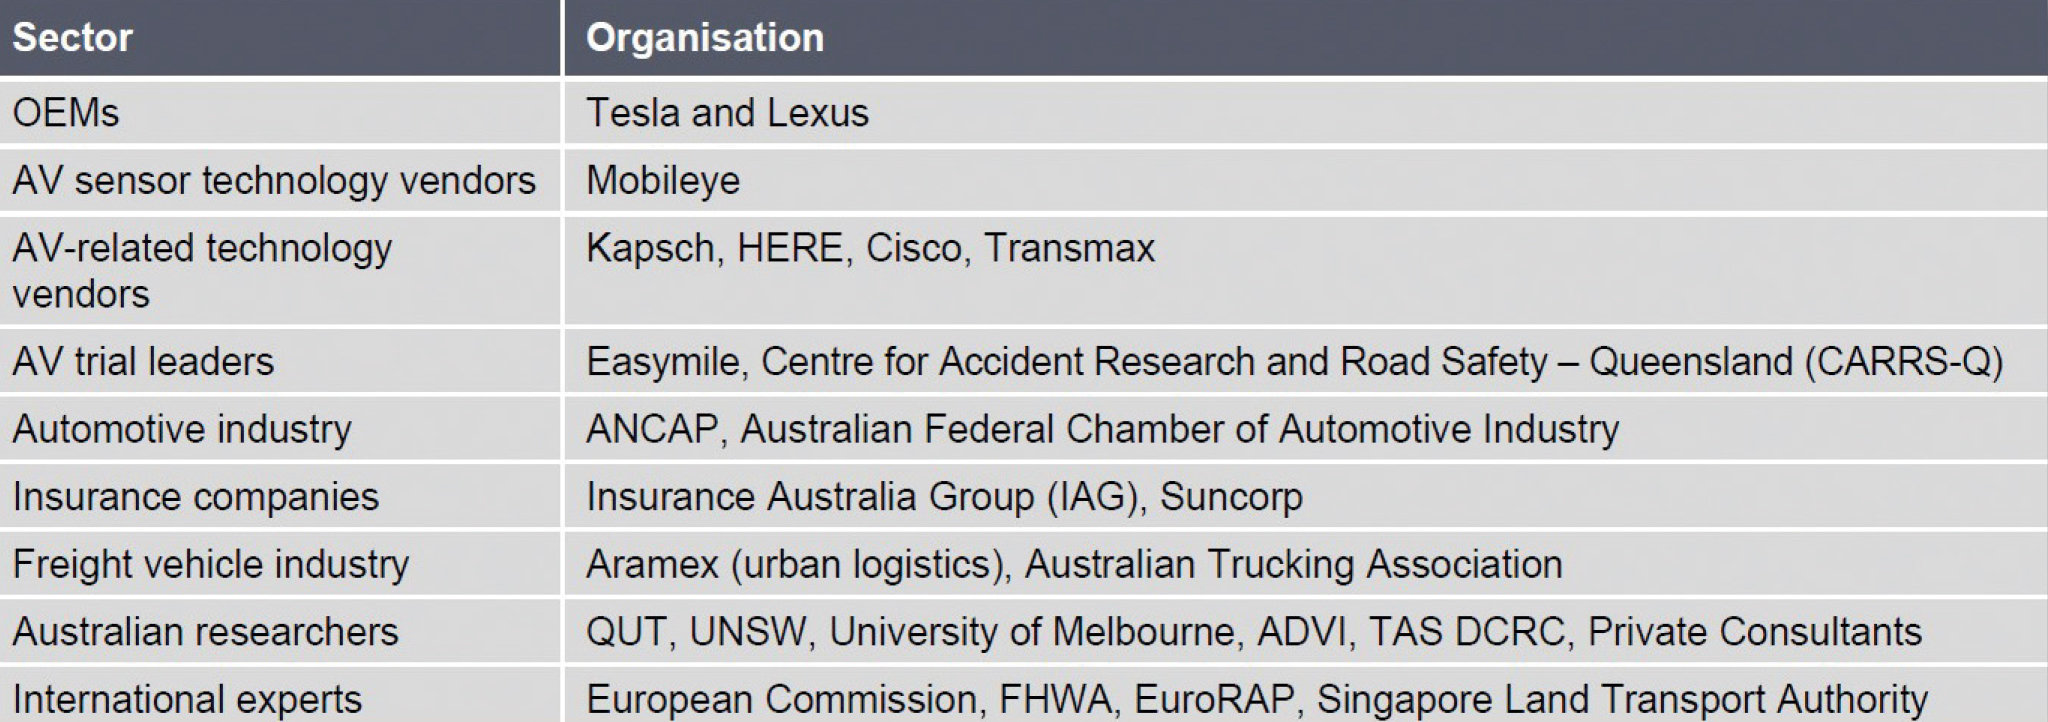Viewport: 2048px width, 722px height.
Task: Click the AV sensor technology vendors cell
Action: 280,180
